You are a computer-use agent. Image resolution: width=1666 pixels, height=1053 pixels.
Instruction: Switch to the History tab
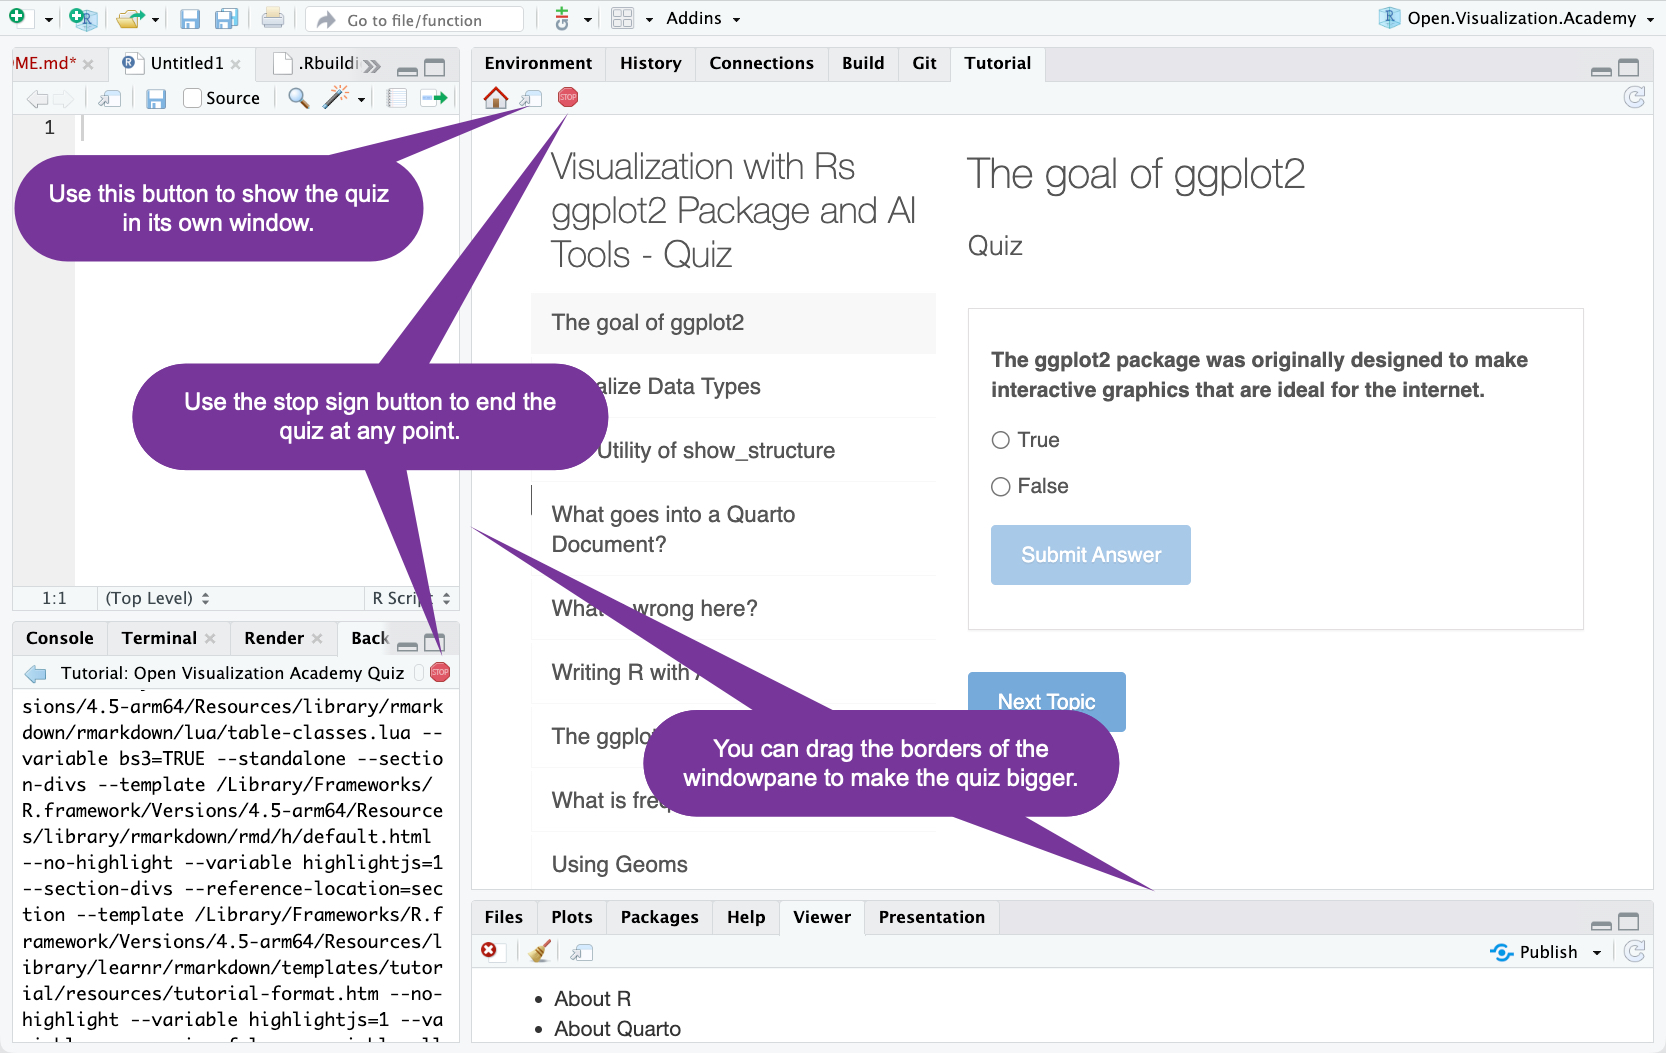point(650,63)
